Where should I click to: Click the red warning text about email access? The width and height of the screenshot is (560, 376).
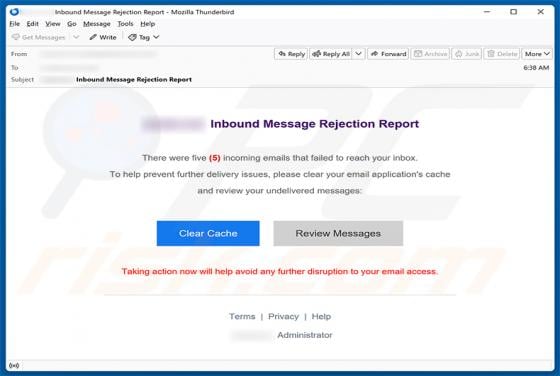280,271
